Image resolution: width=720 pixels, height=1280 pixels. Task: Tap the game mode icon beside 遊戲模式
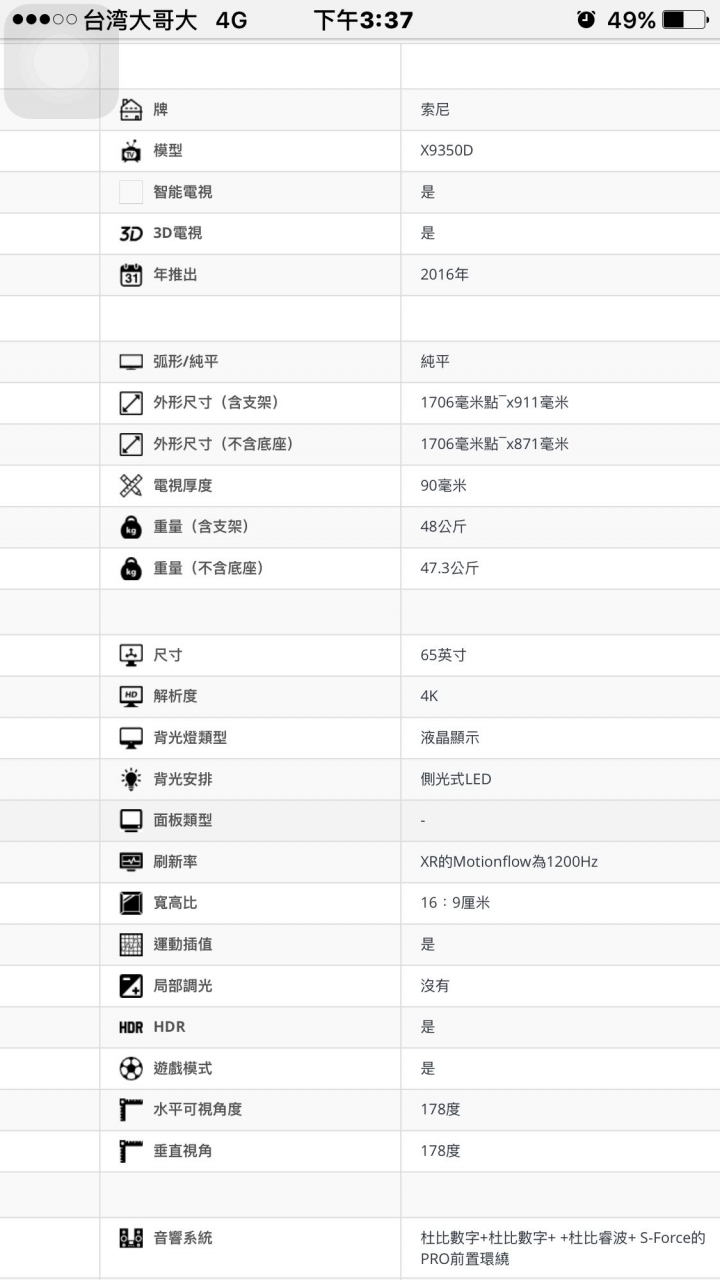point(131,1068)
